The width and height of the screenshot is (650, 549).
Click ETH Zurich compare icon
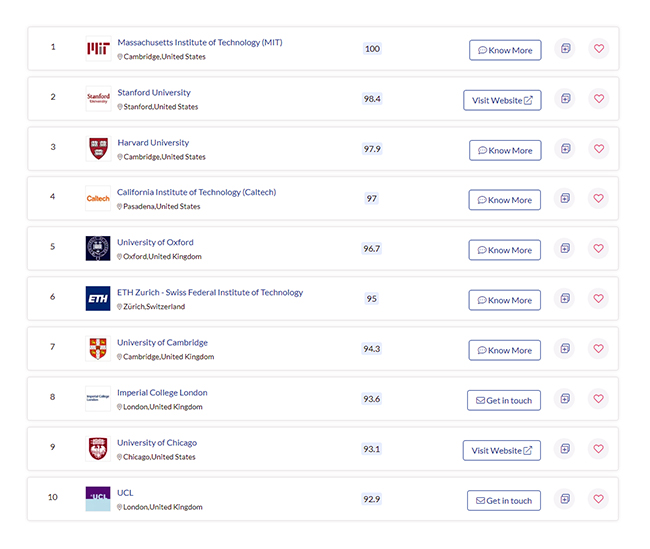565,299
